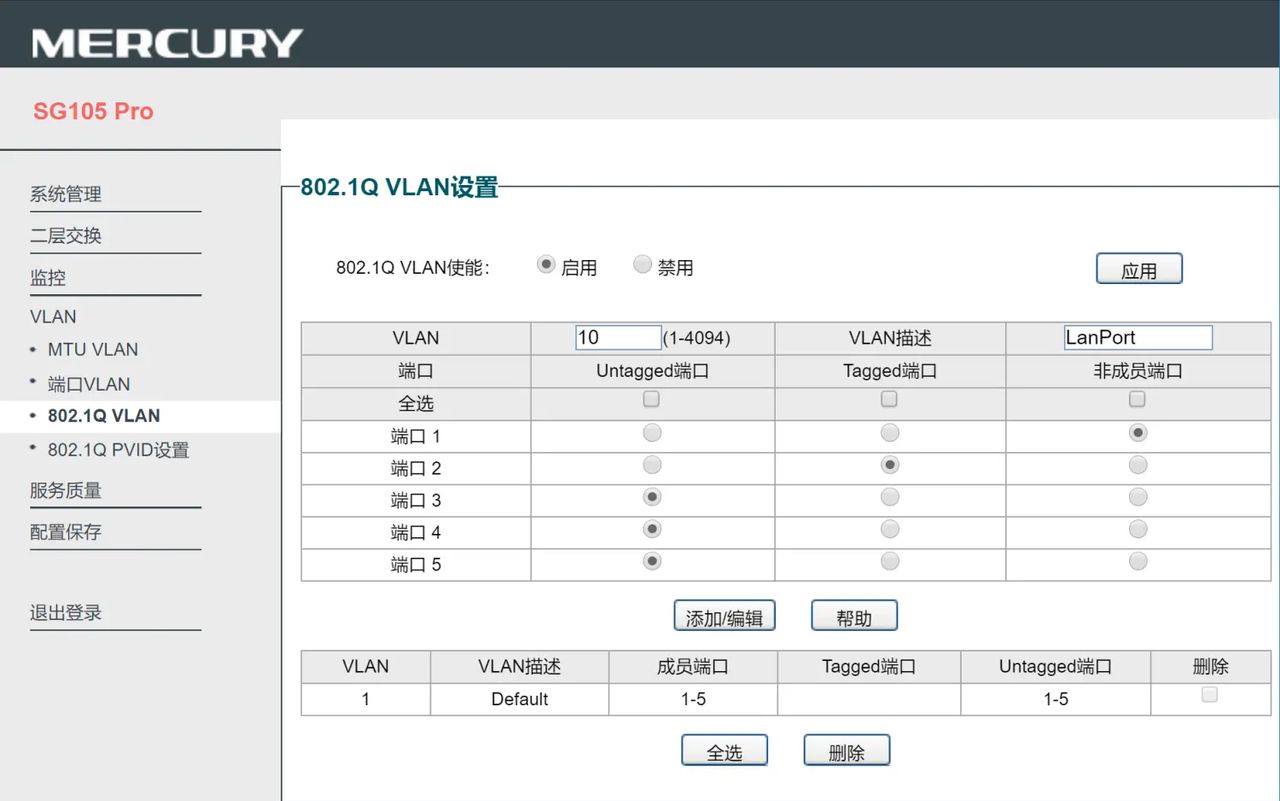Select 启用 for 802.1Q VLAN
The image size is (1280, 801).
(546, 265)
